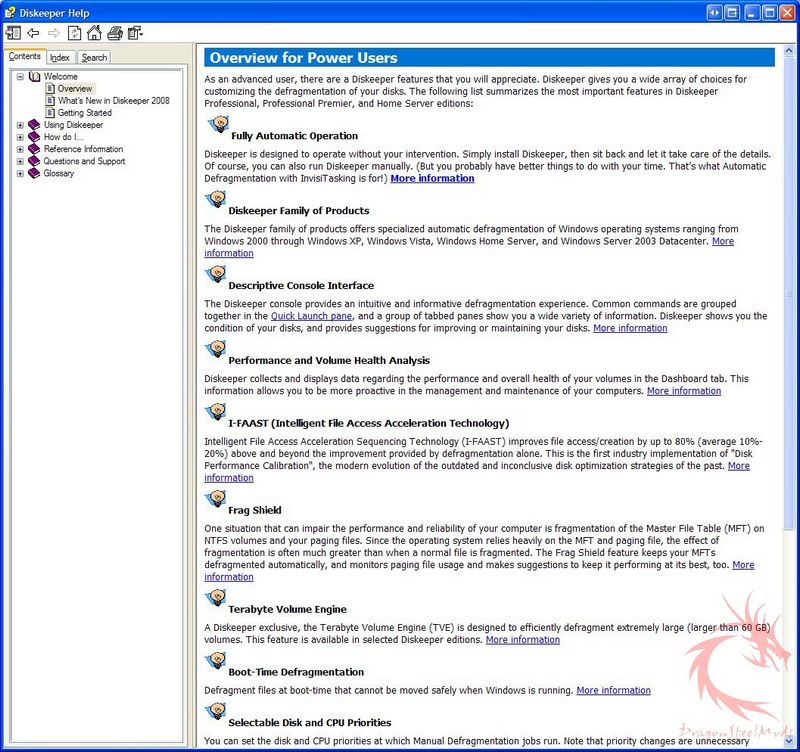
Task: Open the Home page icon
Action: pos(94,33)
